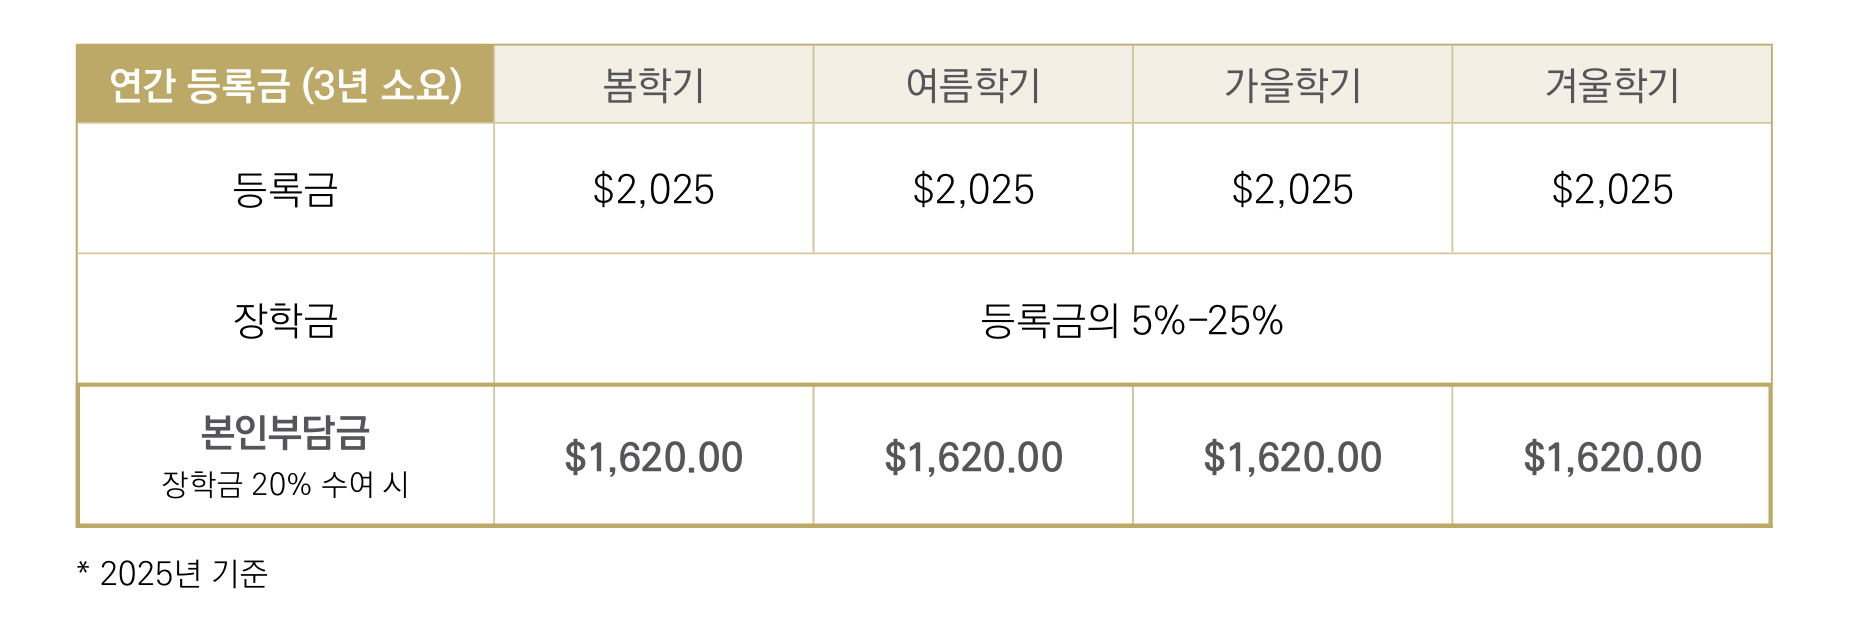Select the 봄학기 column header
The height and width of the screenshot is (640, 1854).
[x=653, y=85]
